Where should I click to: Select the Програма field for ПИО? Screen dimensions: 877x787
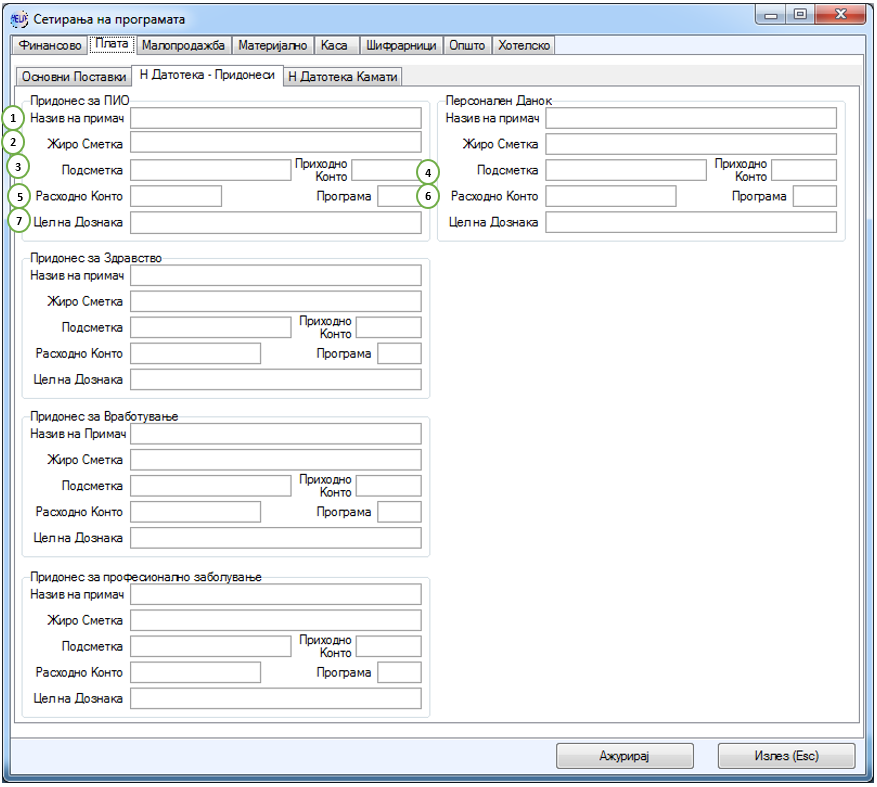coord(399,196)
